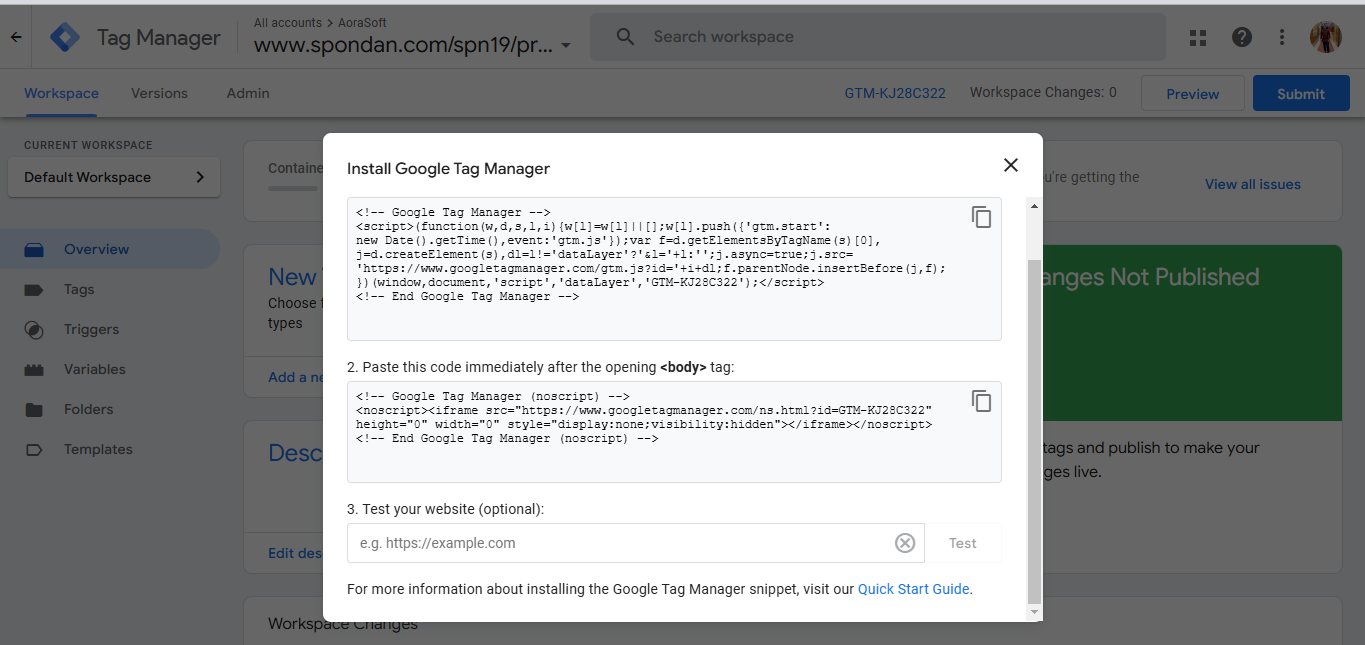Click the Variables sidebar icon
Viewport: 1365px width, 645px height.
tap(34, 369)
